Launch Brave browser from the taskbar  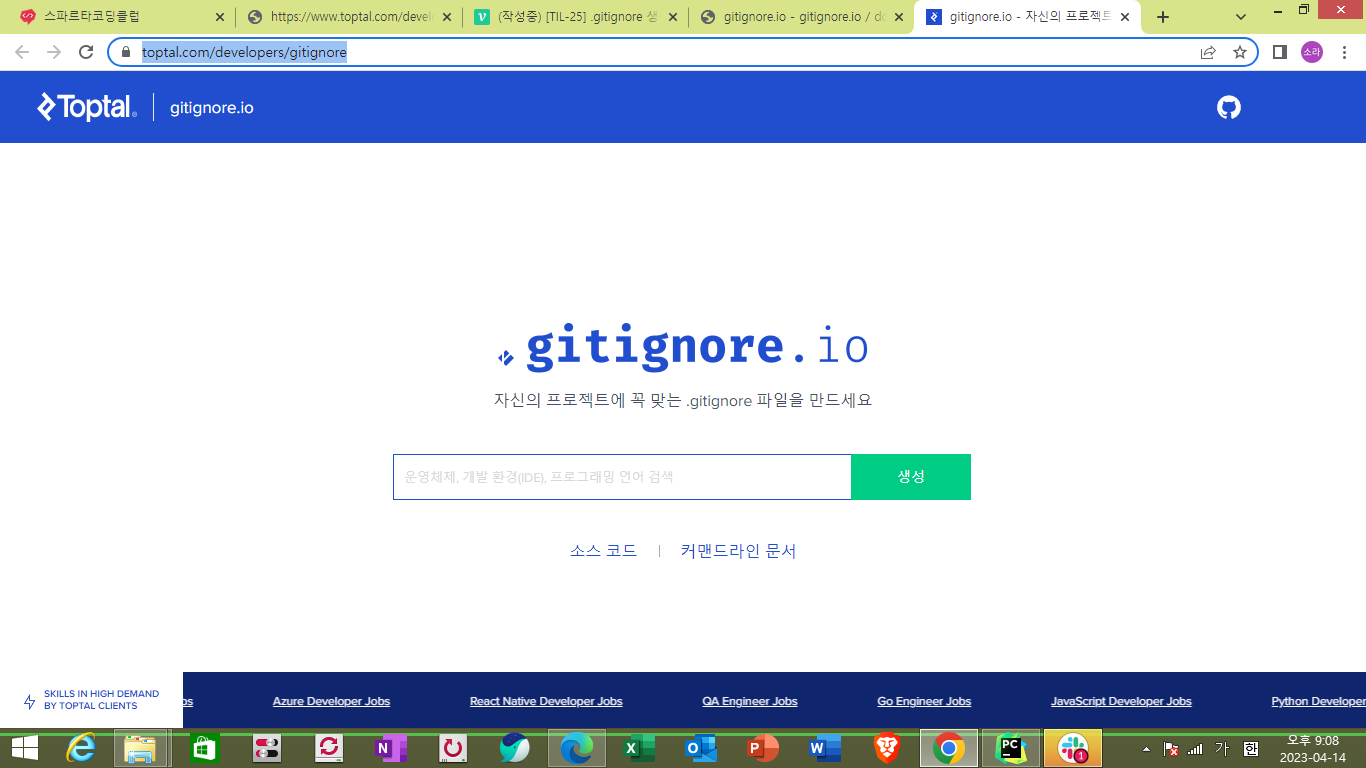point(885,748)
